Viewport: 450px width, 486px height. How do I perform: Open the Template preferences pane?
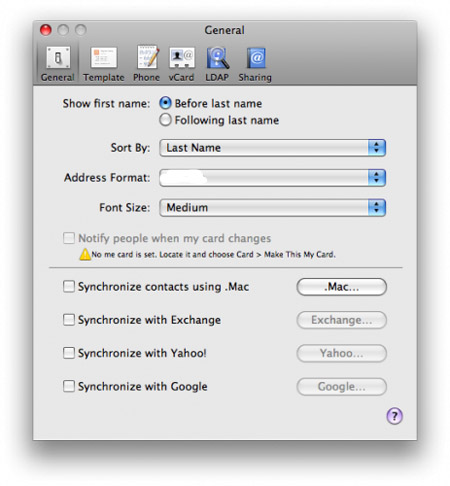point(104,64)
